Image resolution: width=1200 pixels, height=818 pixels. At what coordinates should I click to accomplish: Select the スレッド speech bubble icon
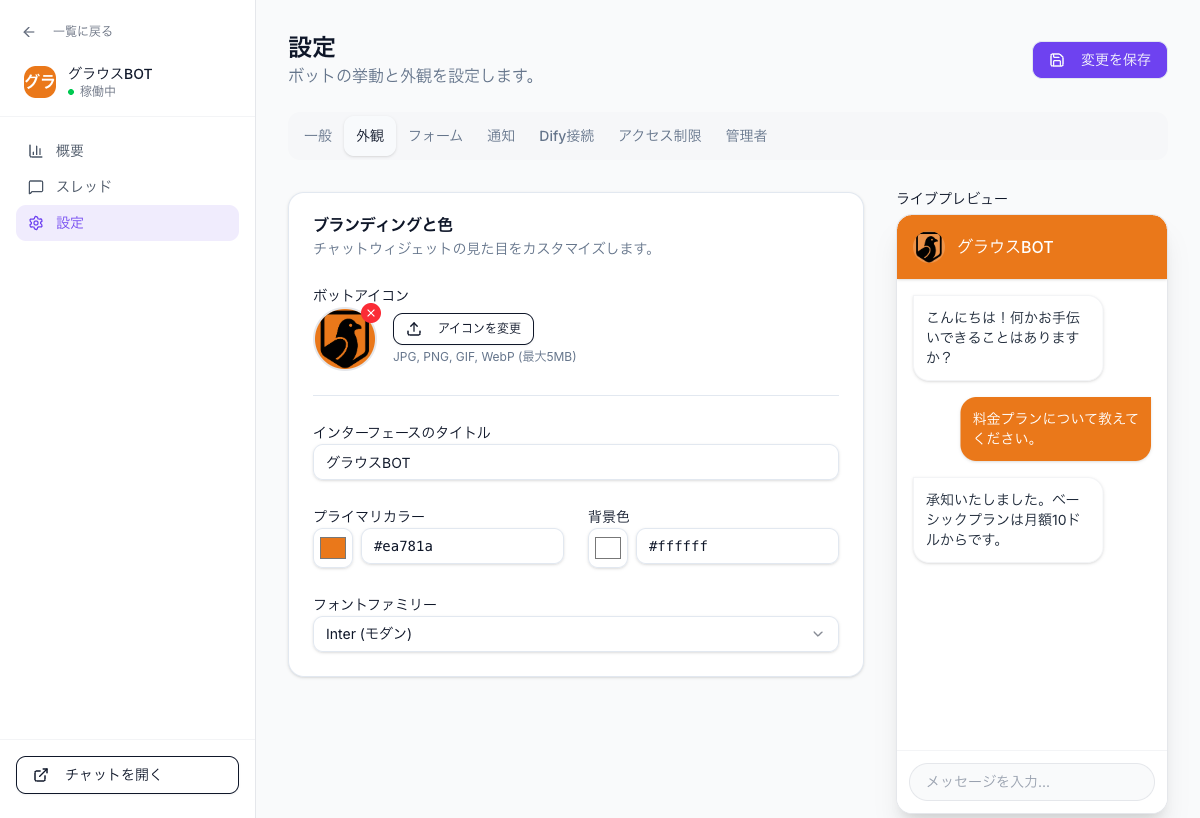(x=36, y=186)
